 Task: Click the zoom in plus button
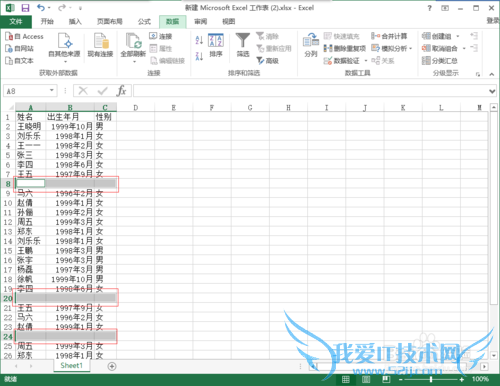tap(461, 379)
